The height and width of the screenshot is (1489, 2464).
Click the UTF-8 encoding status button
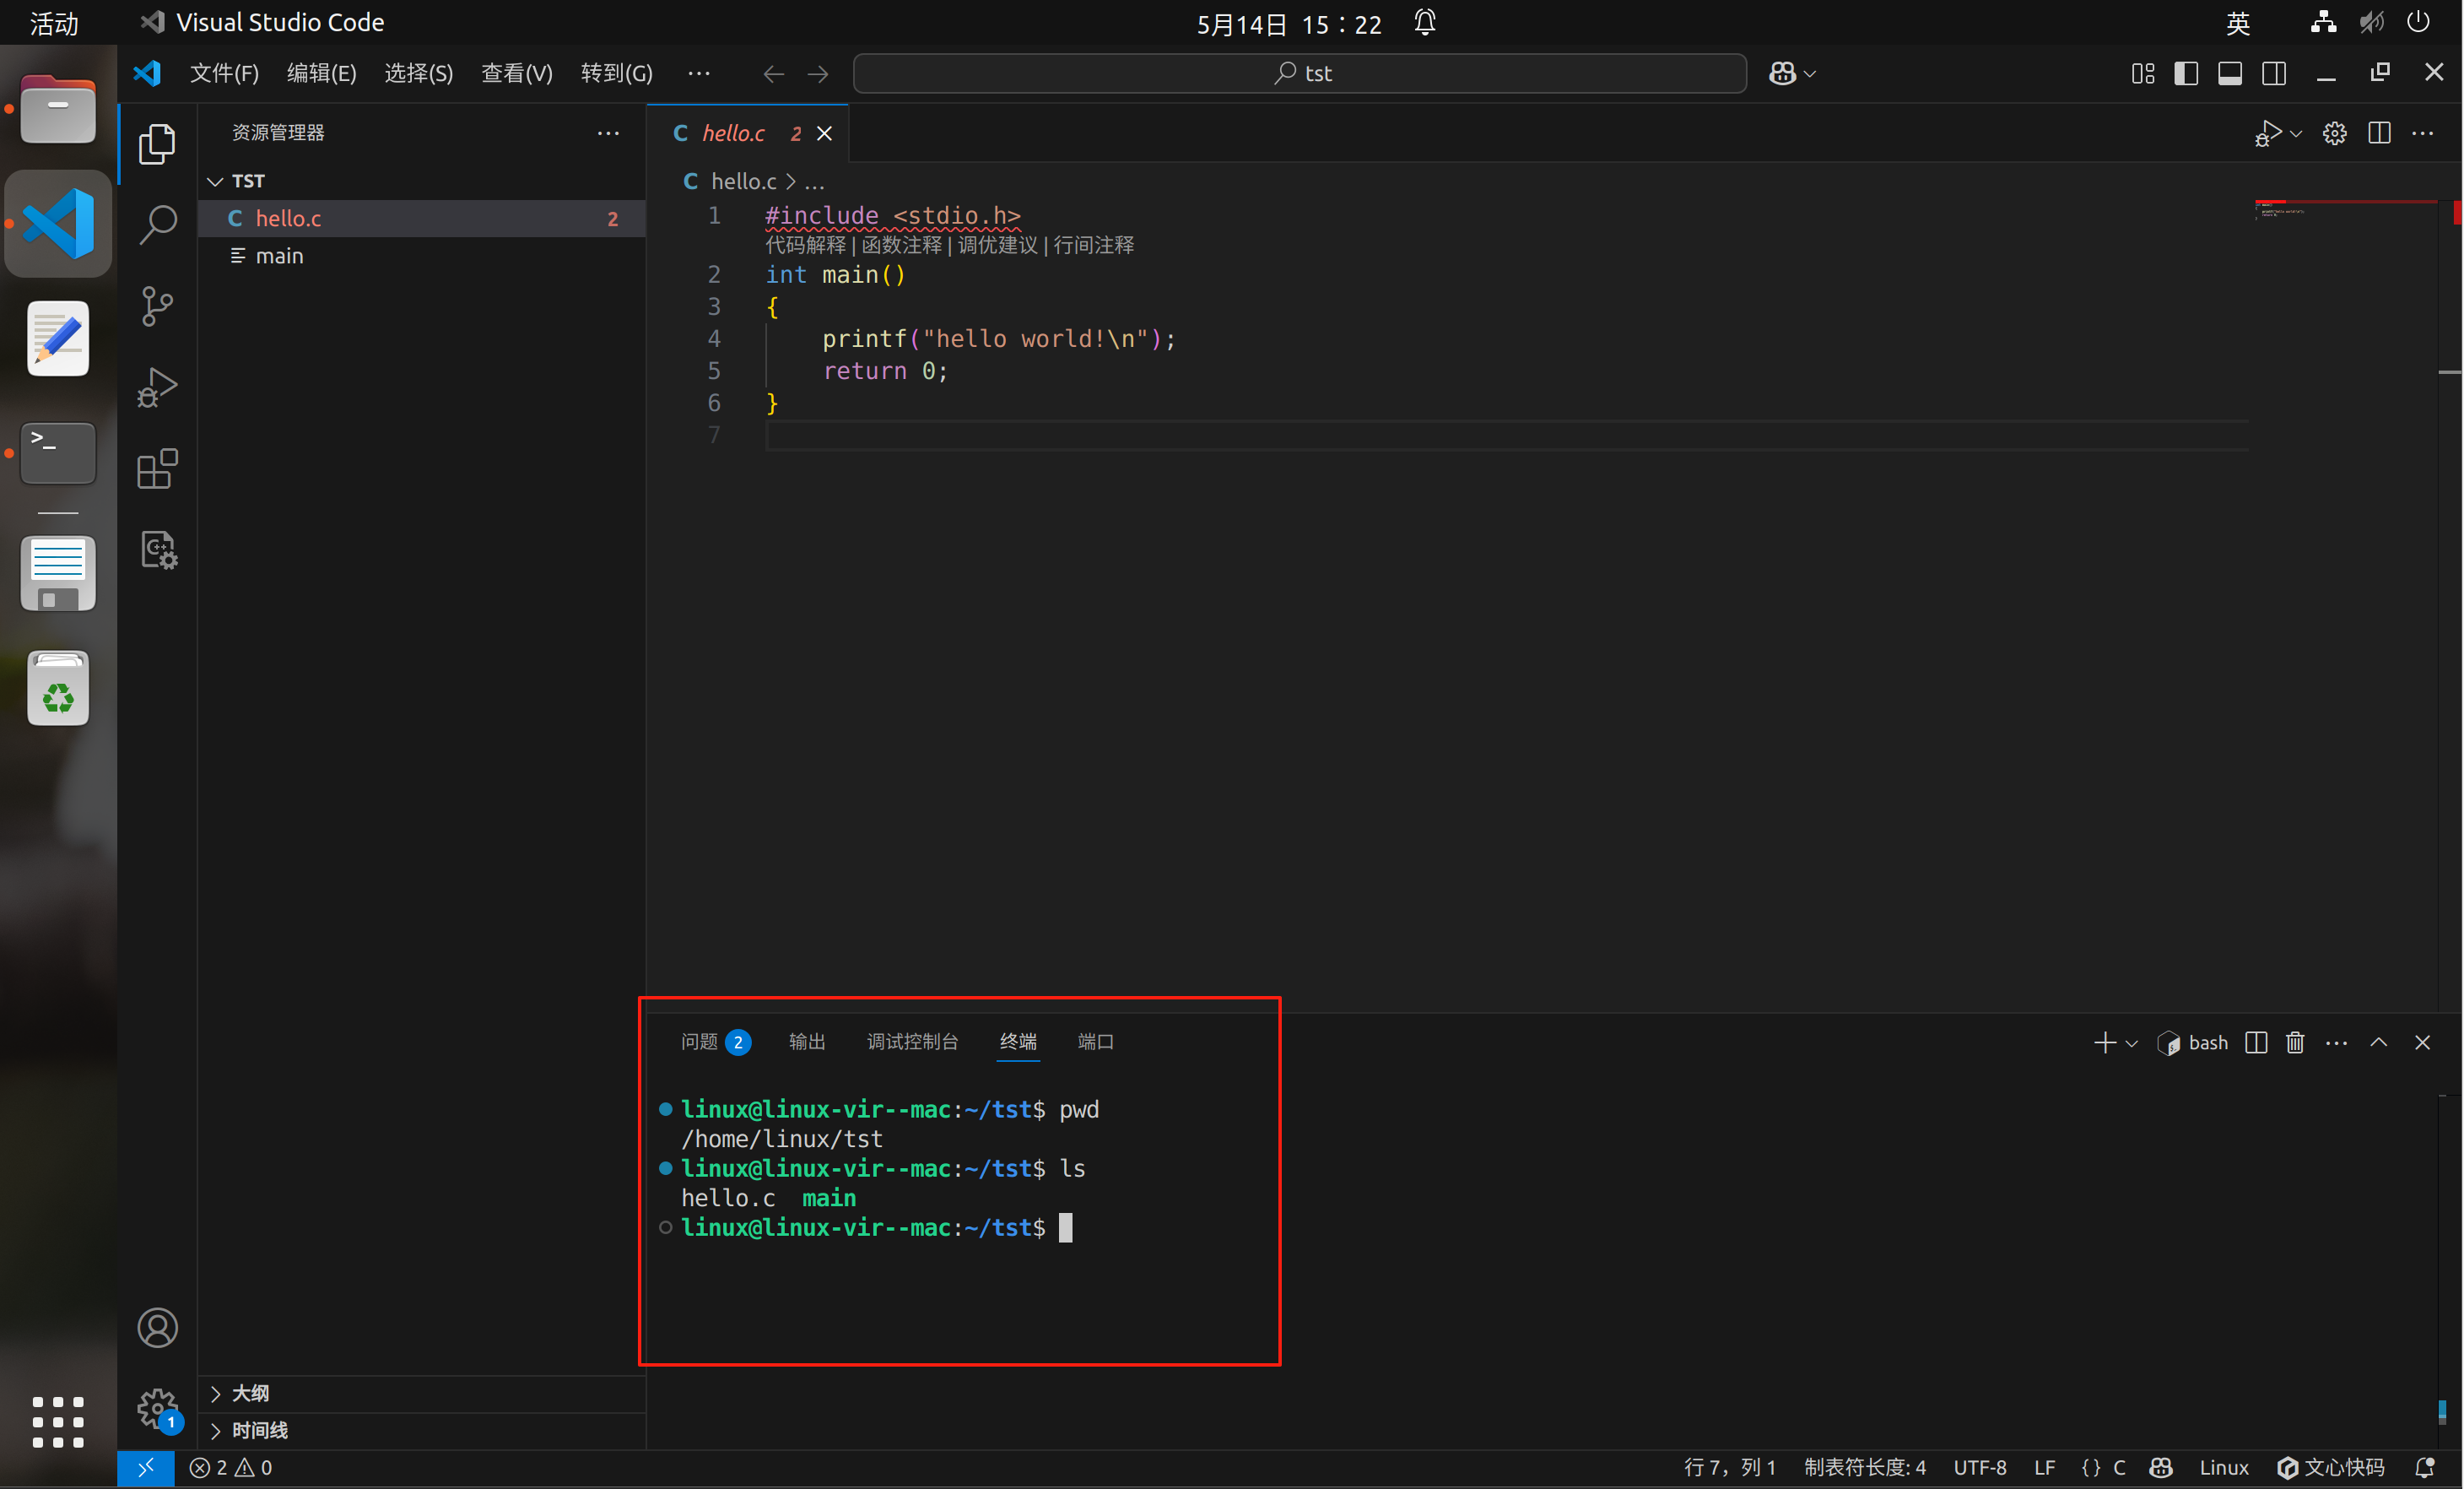(1979, 1467)
